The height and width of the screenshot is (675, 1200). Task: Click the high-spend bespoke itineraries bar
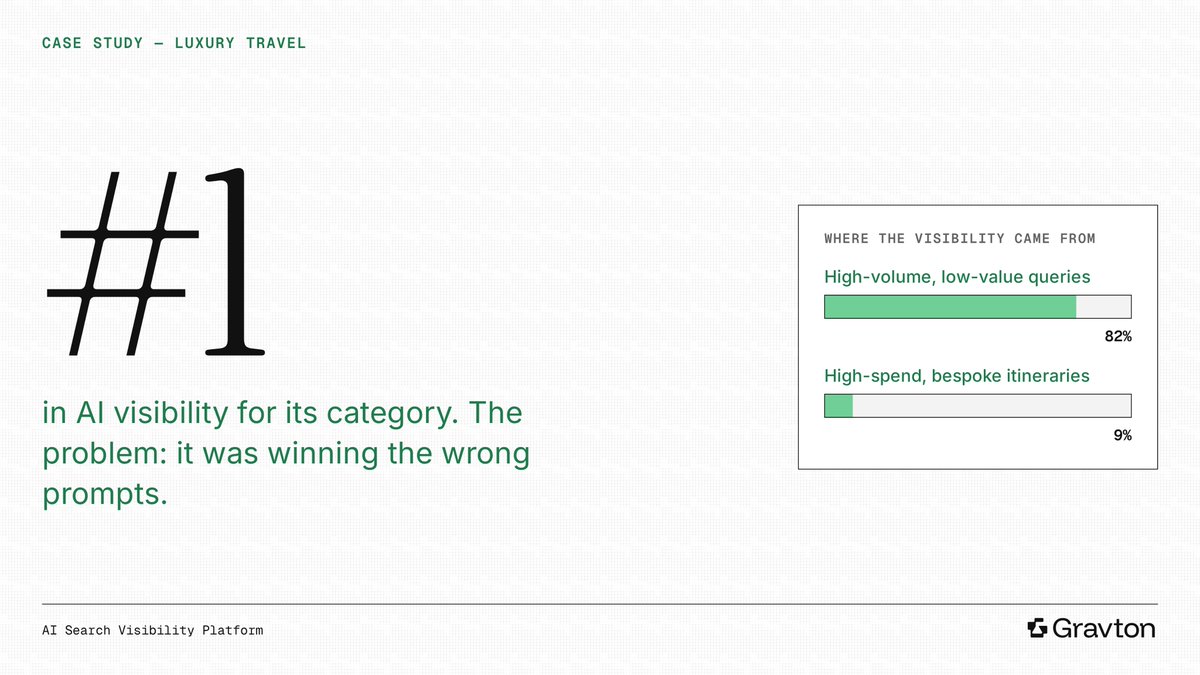pyautogui.click(x=977, y=405)
